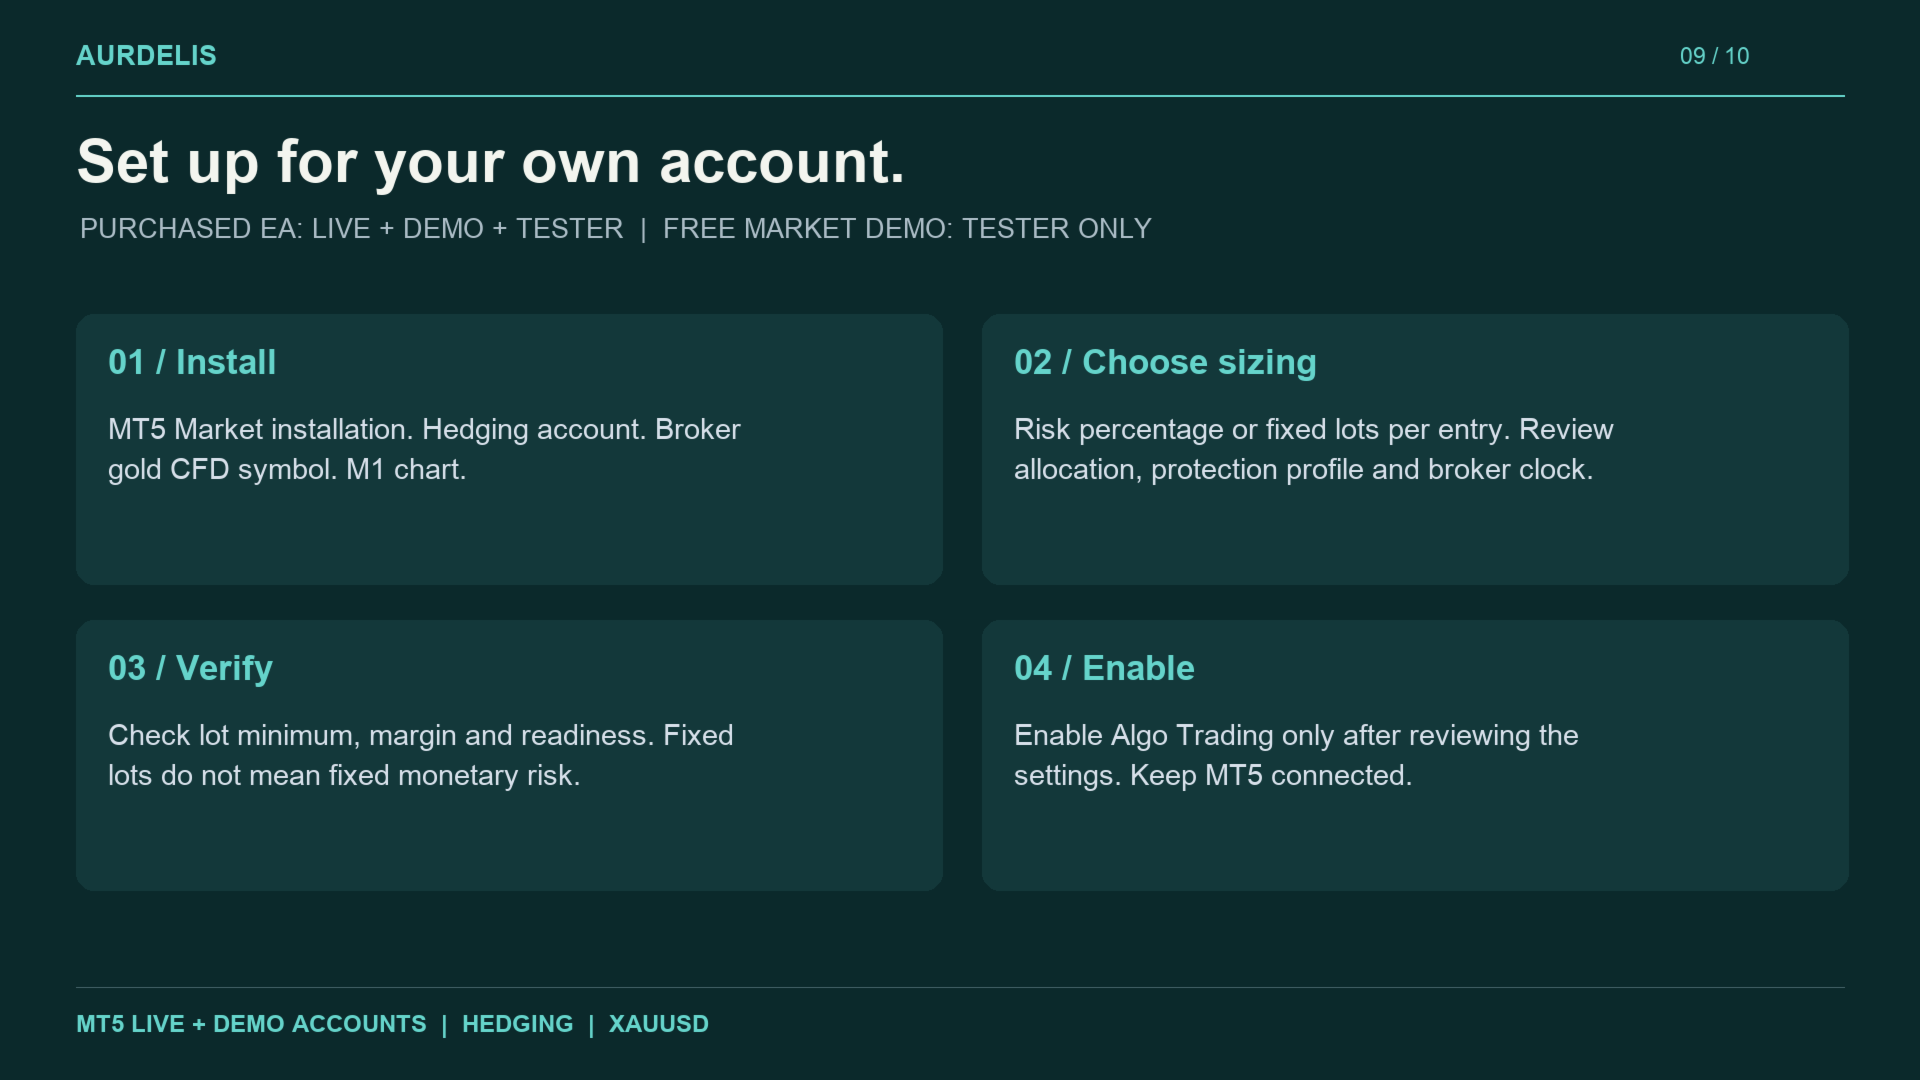This screenshot has height=1080, width=1920.
Task: Click the FREE MARKET DEMO: TESTER ONLY text
Action: click(x=907, y=229)
